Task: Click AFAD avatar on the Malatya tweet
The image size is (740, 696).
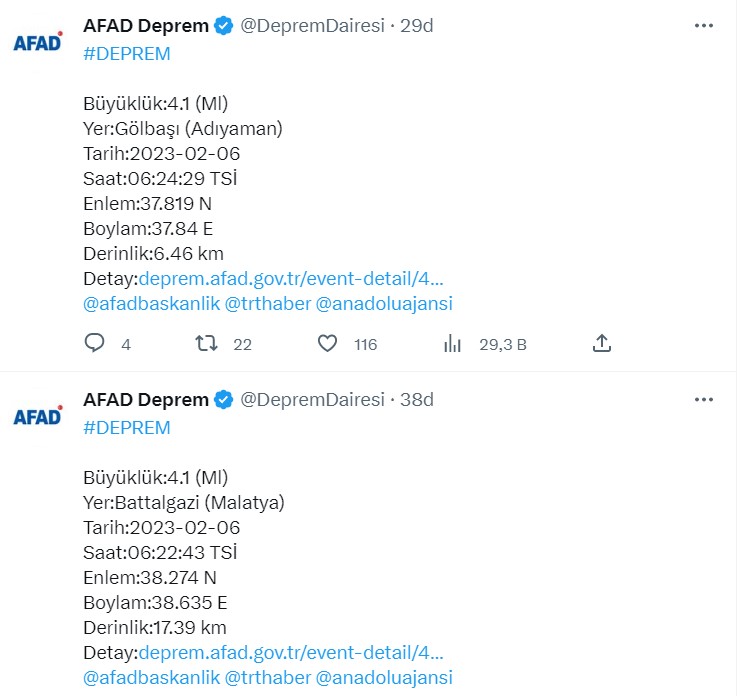Action: (x=38, y=416)
